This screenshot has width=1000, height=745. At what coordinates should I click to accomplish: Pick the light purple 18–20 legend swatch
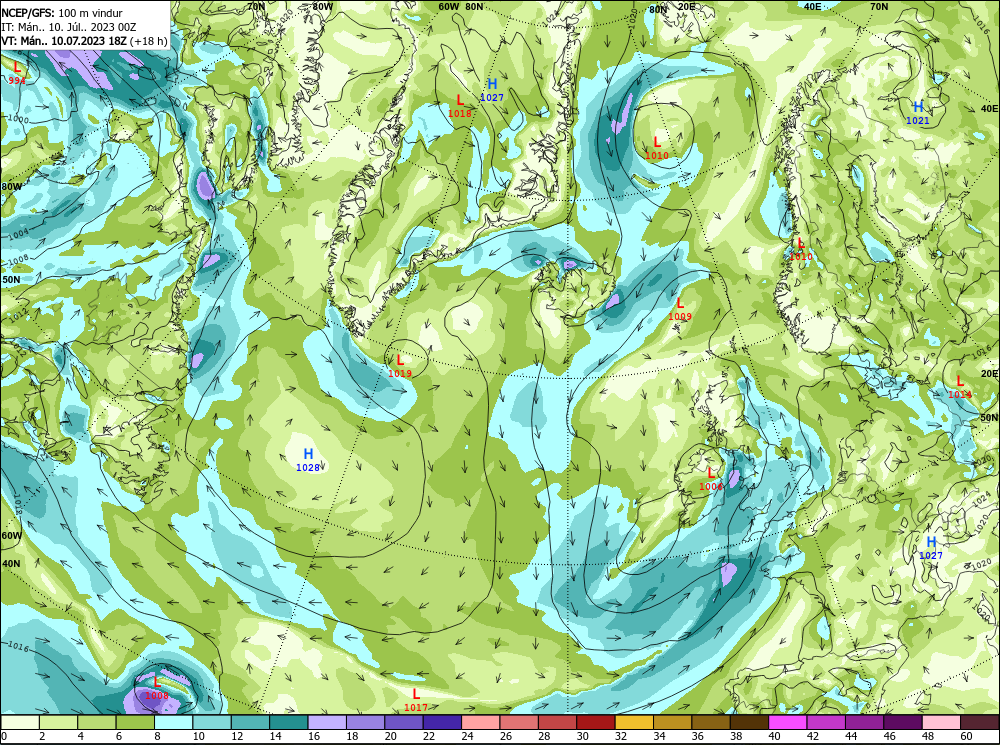coord(365,722)
